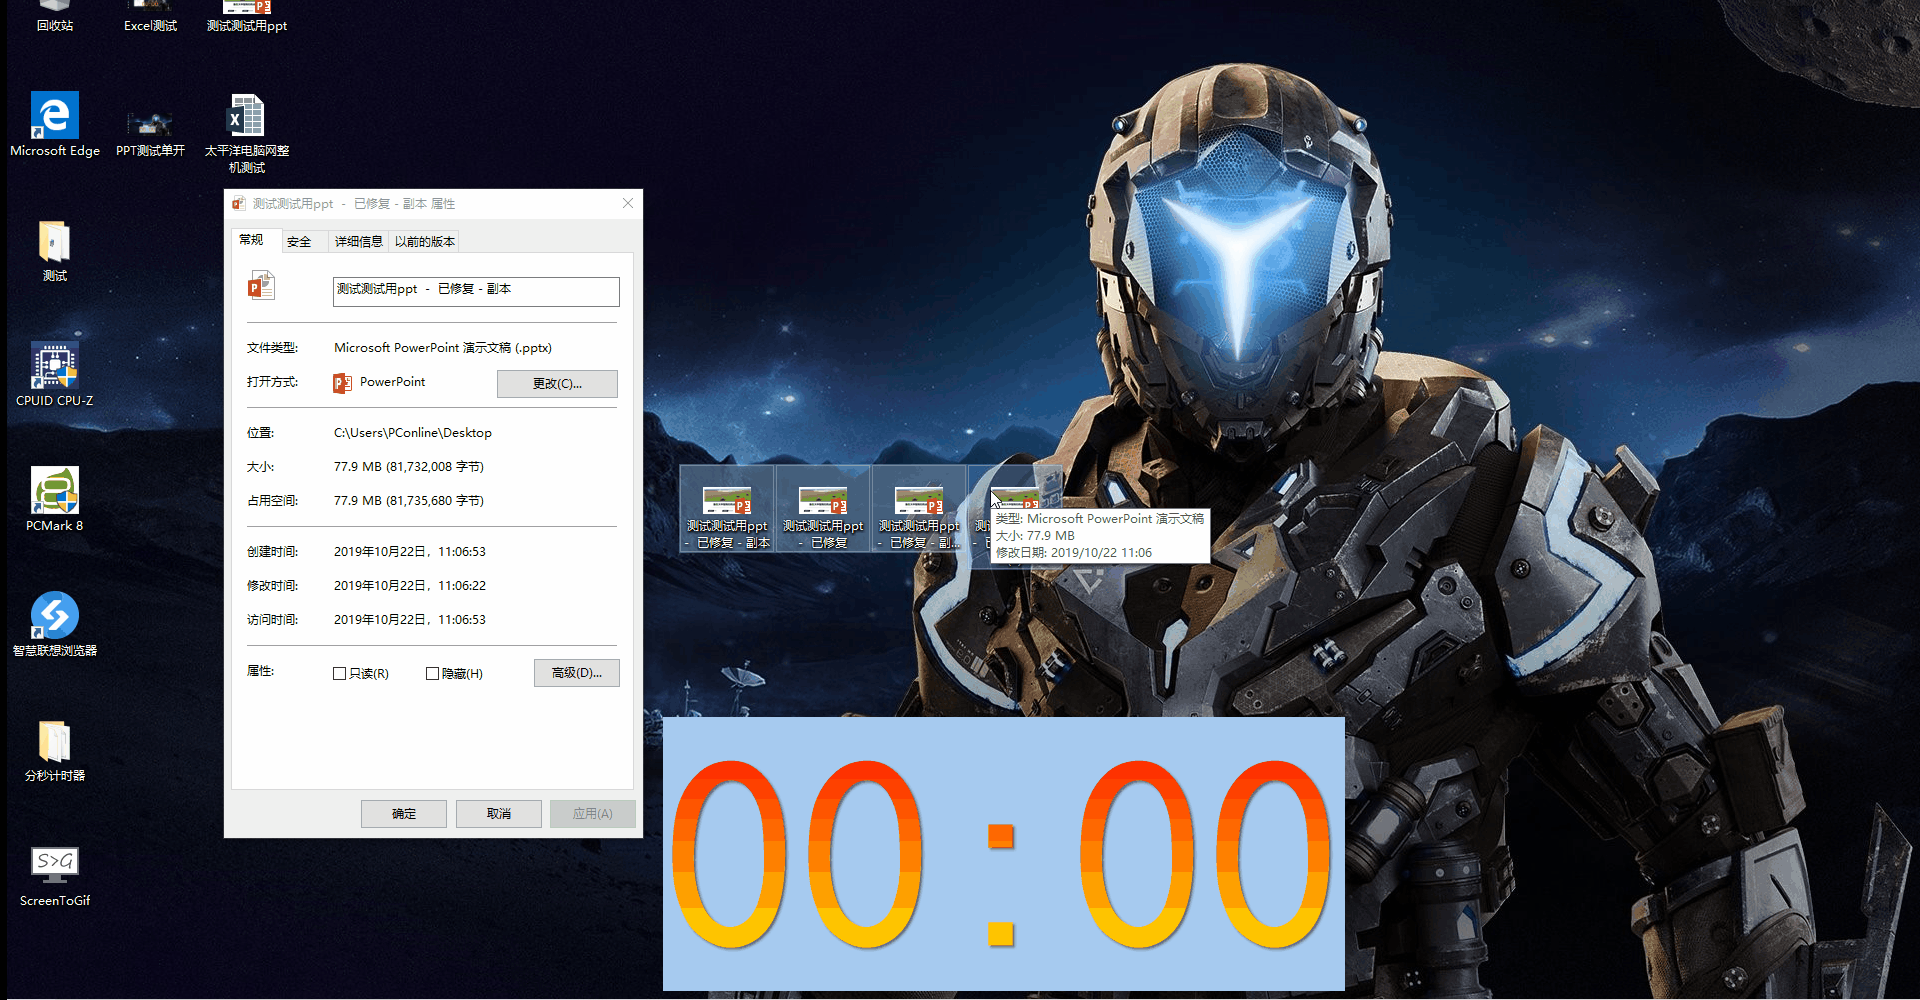Click the location text C:\Users\PConline\Desktop
This screenshot has width=1920, height=1000.
click(413, 433)
